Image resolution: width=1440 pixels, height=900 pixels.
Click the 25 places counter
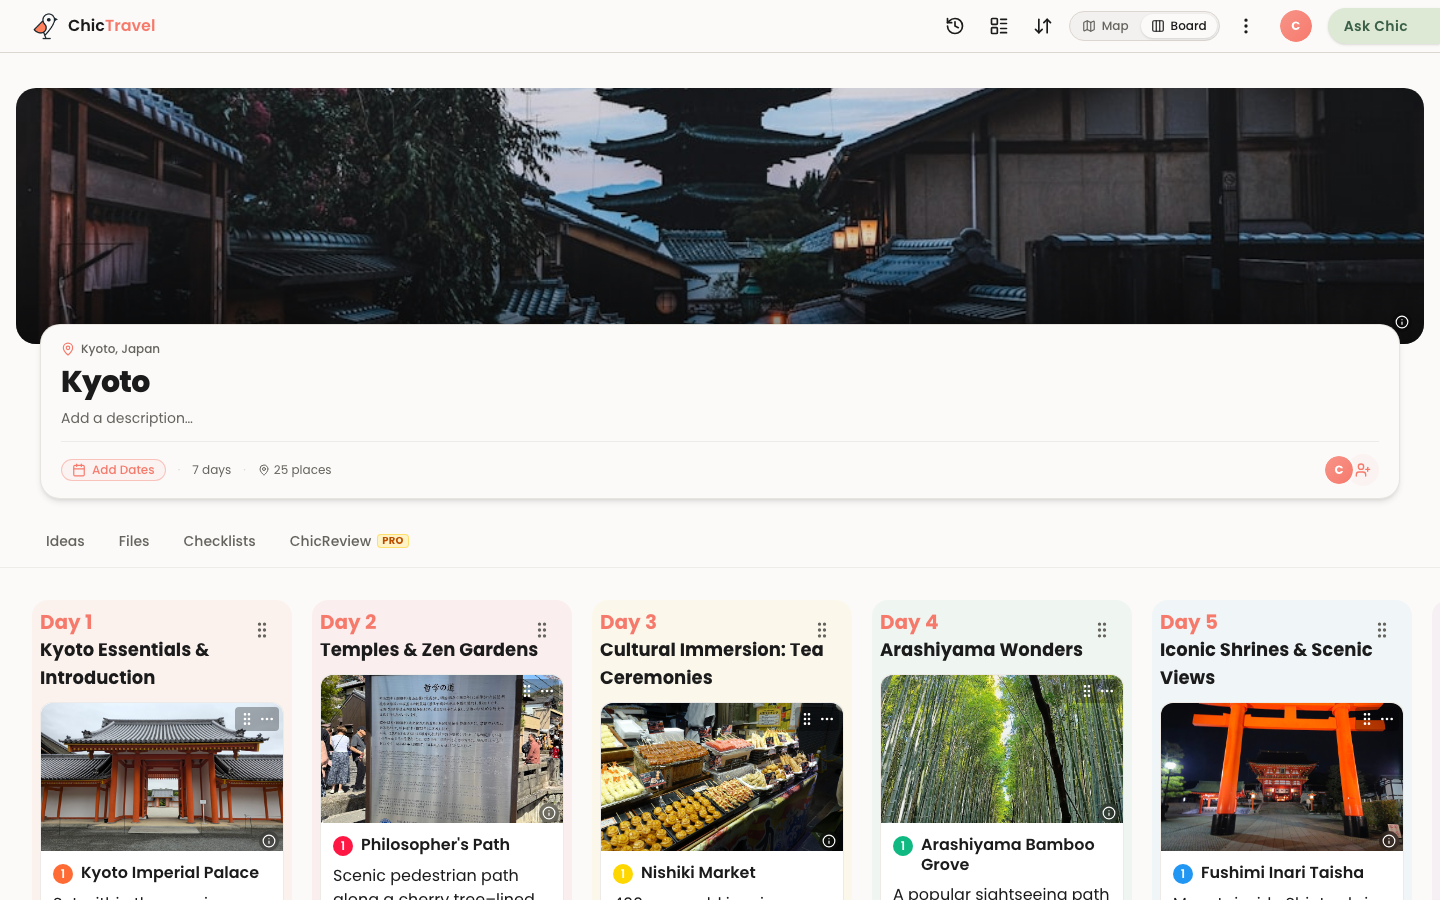pyautogui.click(x=295, y=470)
